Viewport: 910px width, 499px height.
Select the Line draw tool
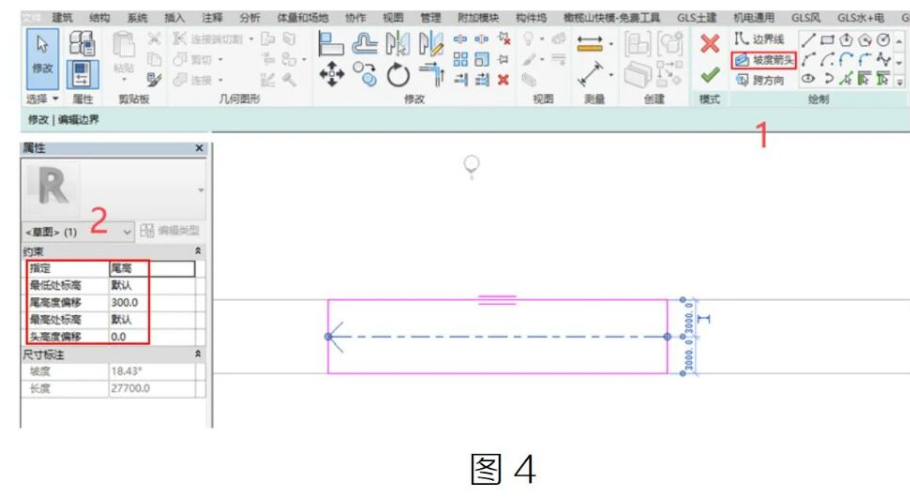pyautogui.click(x=808, y=40)
